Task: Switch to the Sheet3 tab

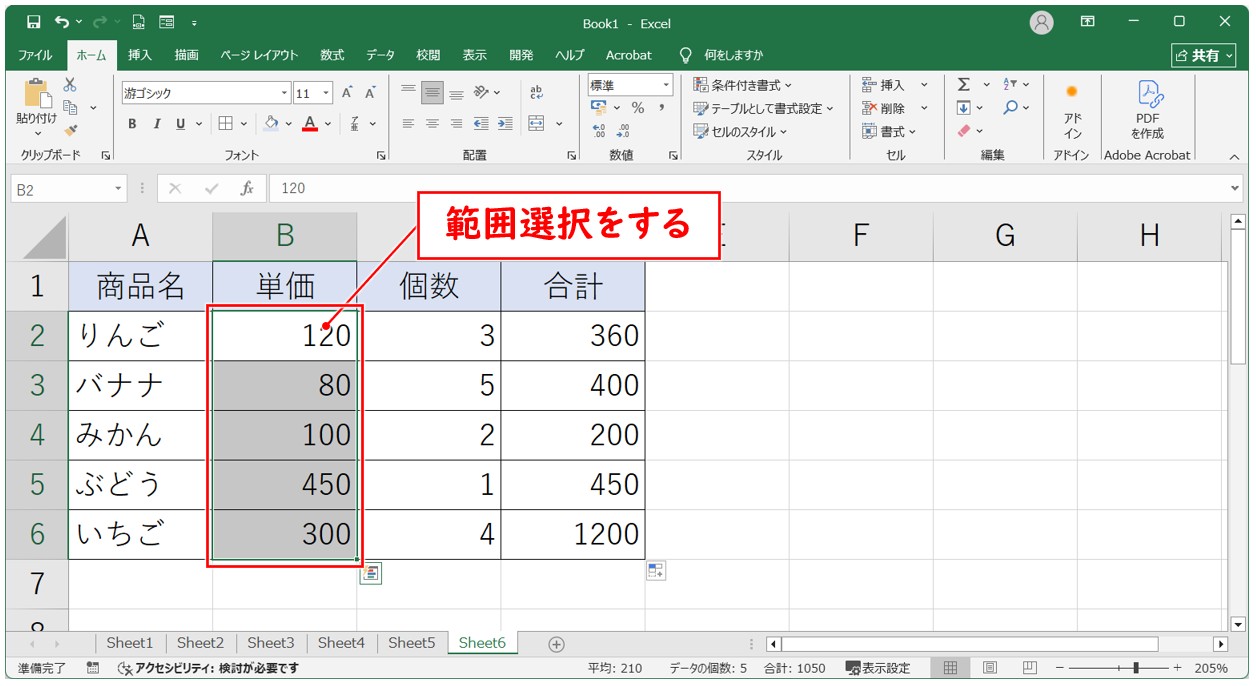Action: 271,643
